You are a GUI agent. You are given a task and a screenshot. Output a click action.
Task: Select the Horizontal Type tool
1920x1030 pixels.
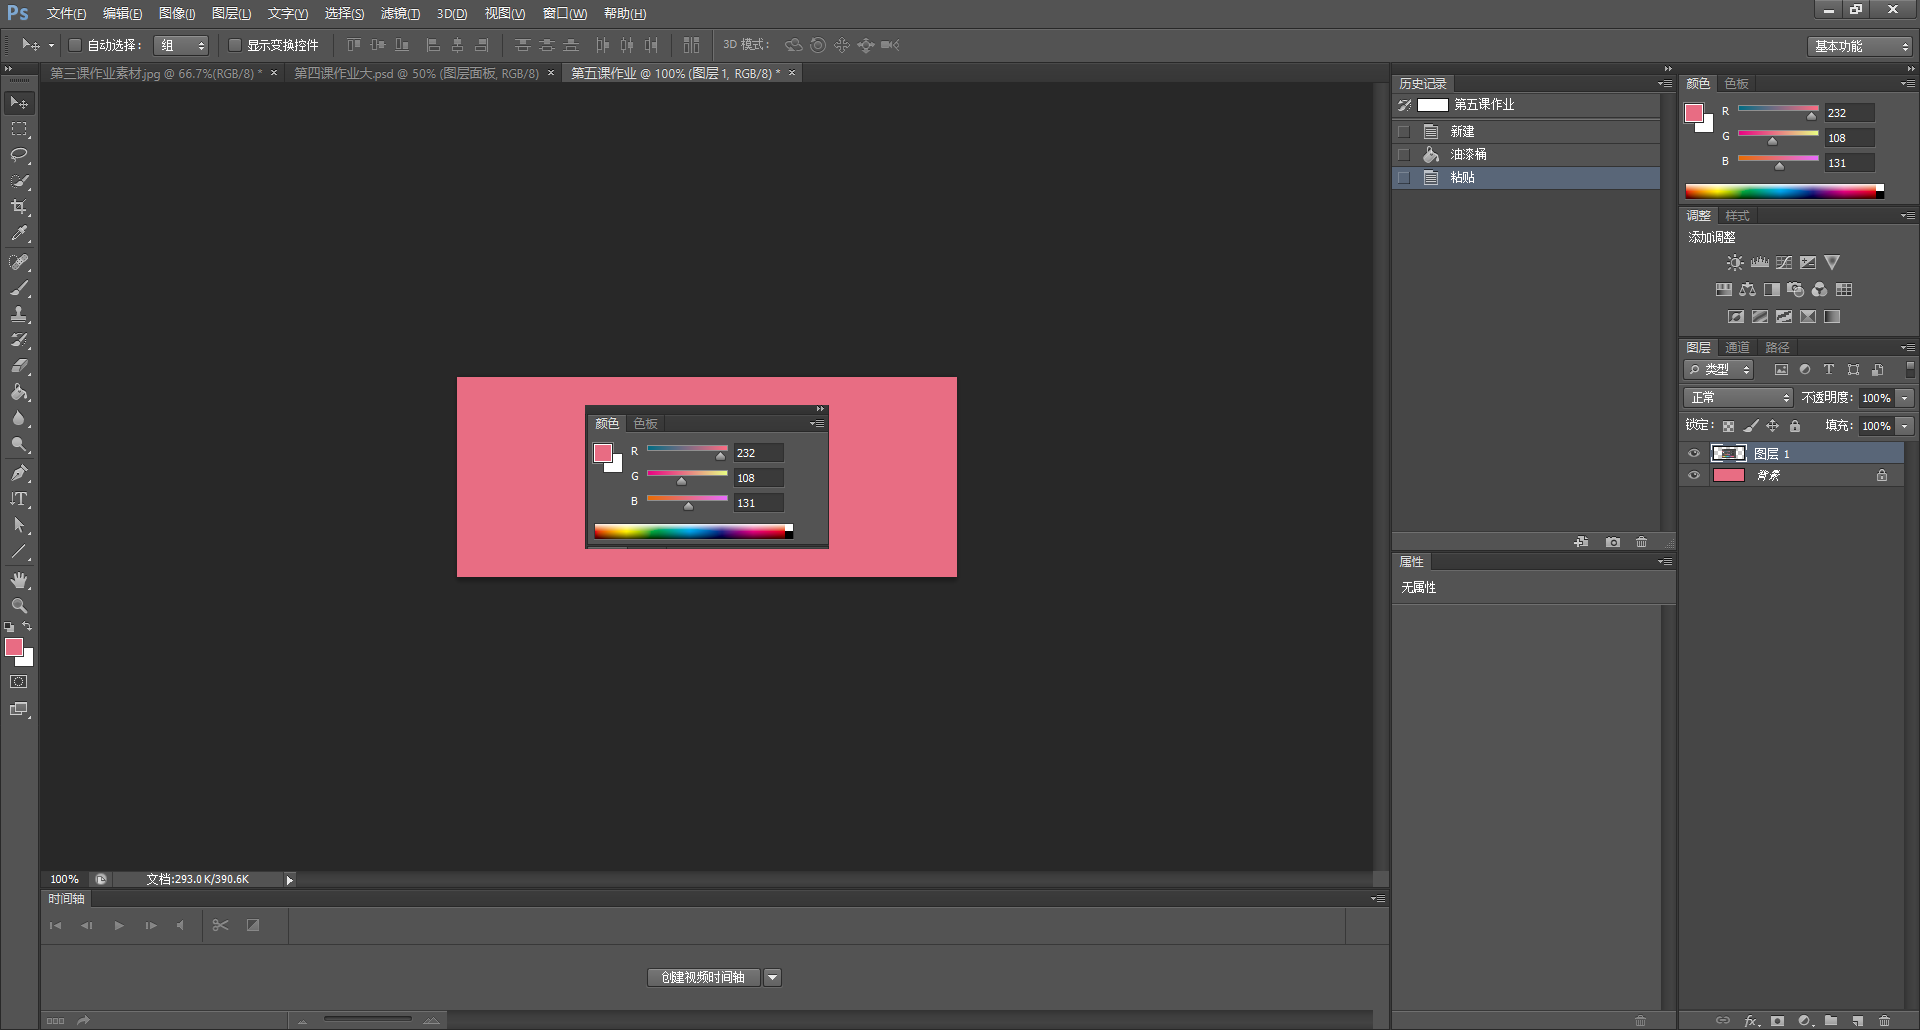tap(19, 499)
